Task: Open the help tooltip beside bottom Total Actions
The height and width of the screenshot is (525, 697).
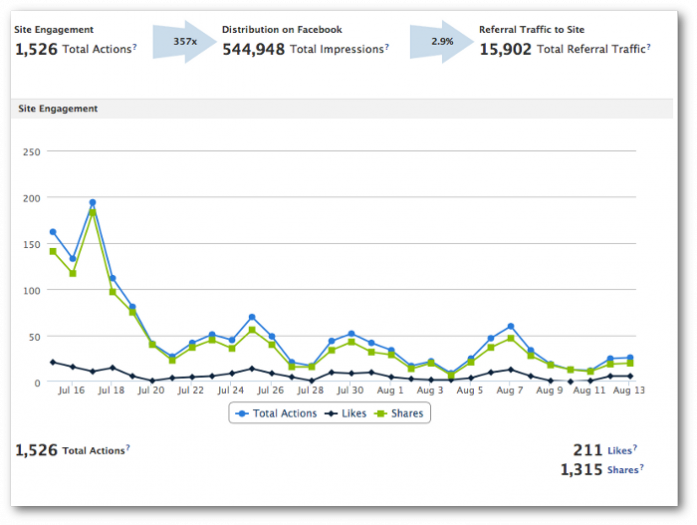Action: (128, 448)
